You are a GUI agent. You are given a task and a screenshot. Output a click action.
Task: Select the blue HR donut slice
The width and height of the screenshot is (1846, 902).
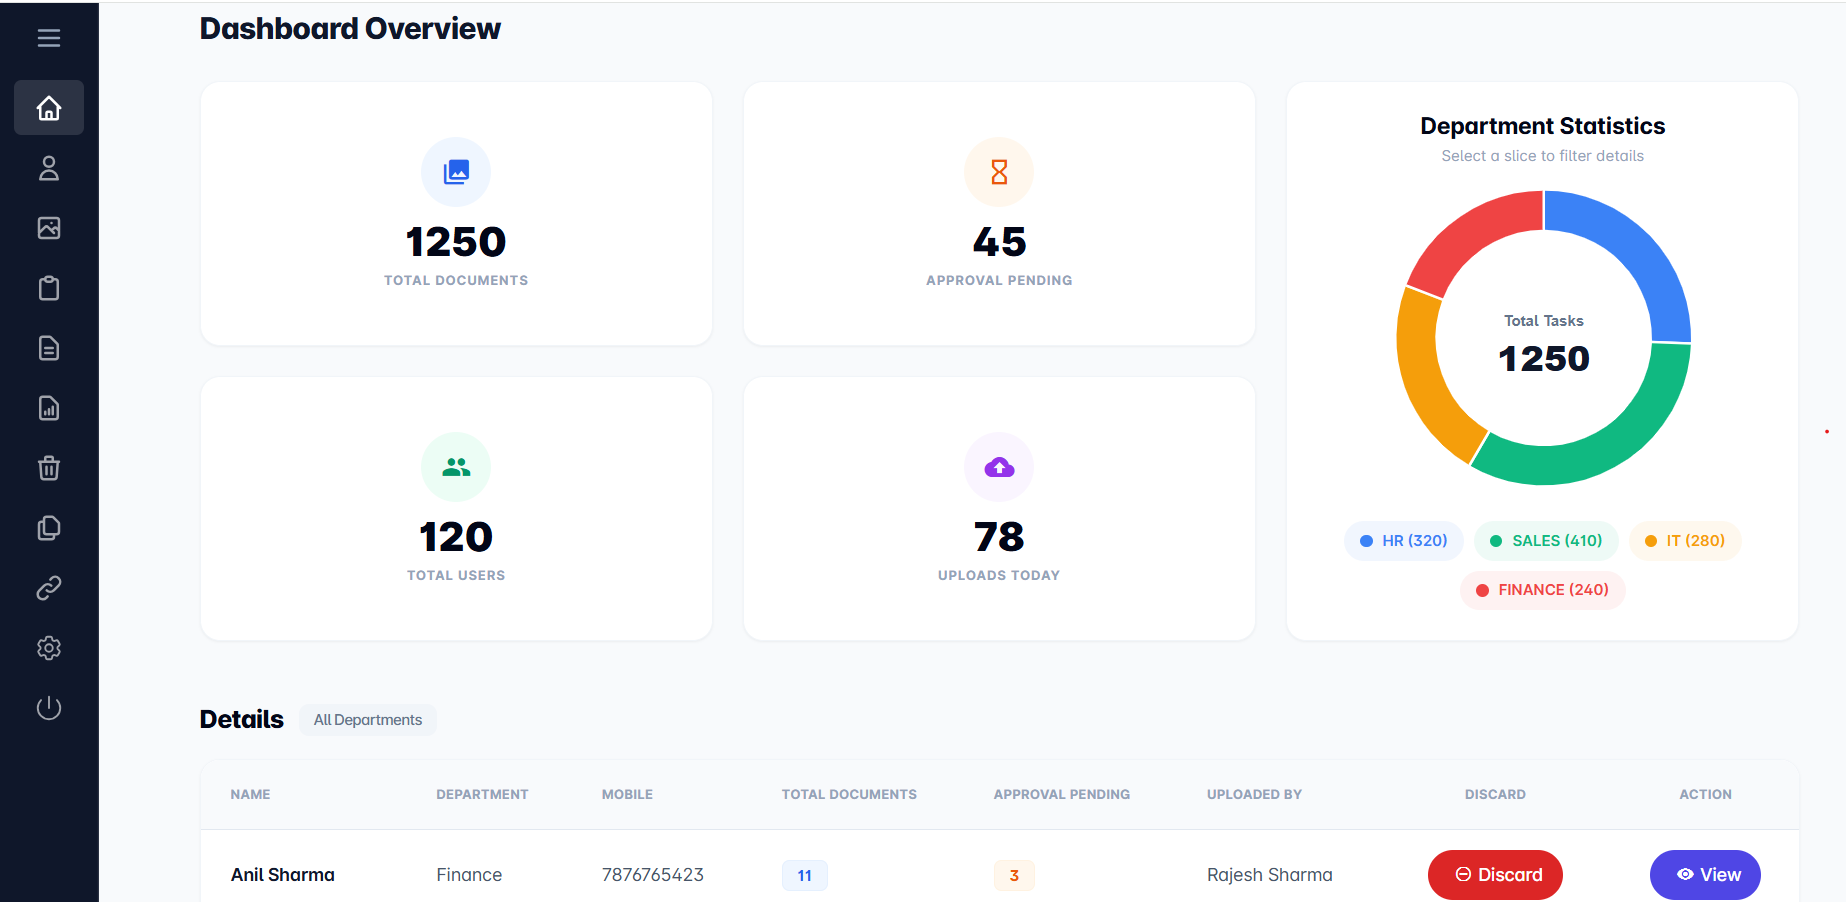pos(1637,248)
